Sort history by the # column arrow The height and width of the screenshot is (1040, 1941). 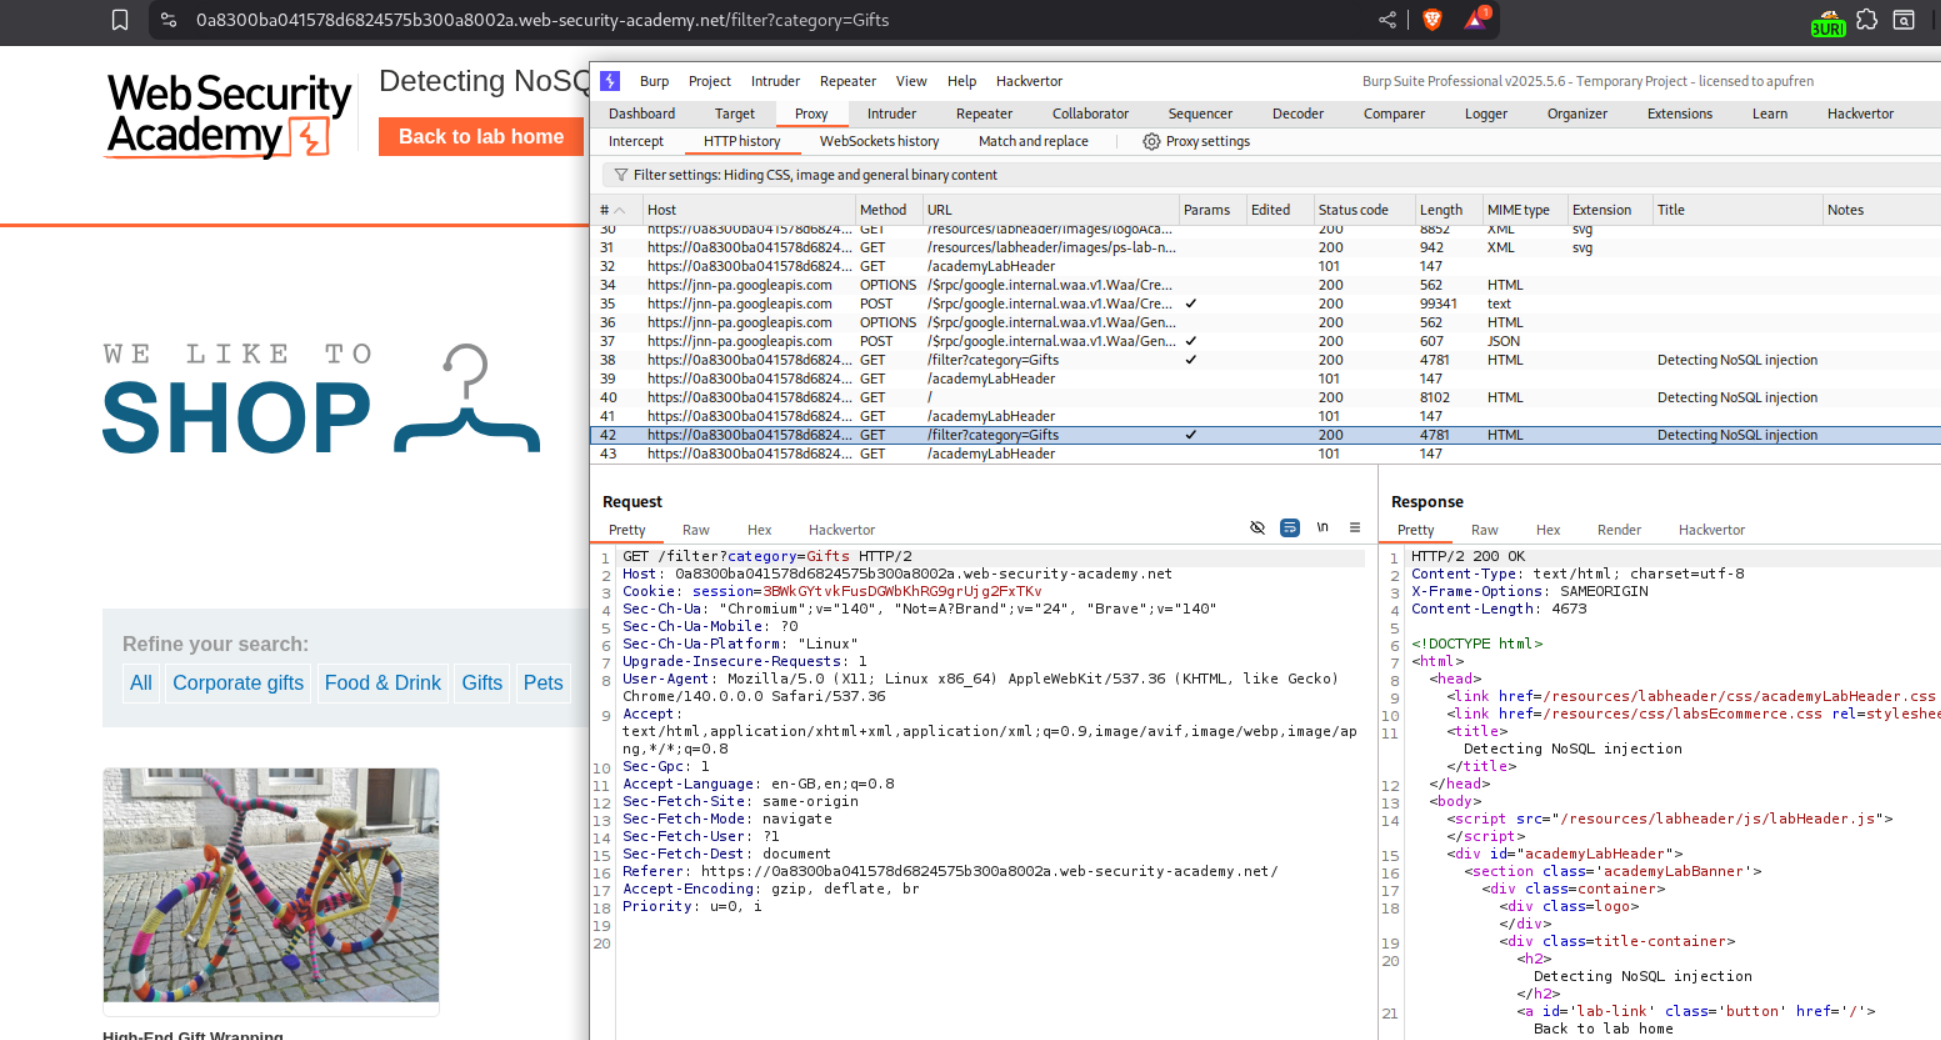click(x=620, y=210)
